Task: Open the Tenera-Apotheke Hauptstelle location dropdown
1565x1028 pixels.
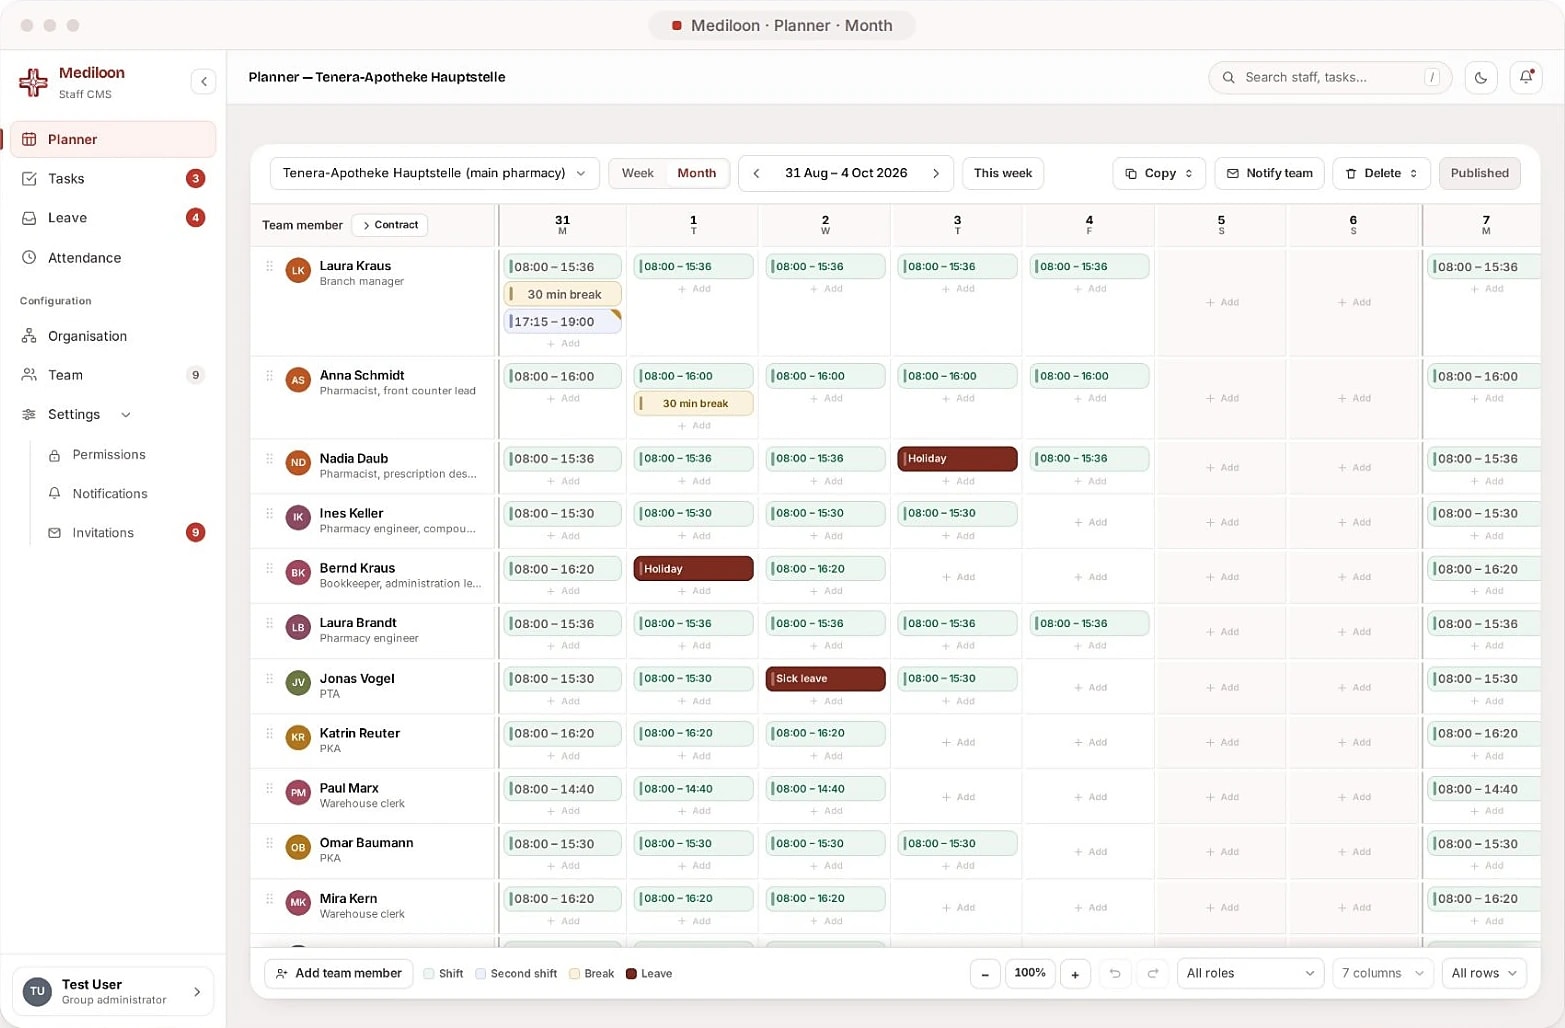Action: pos(435,173)
